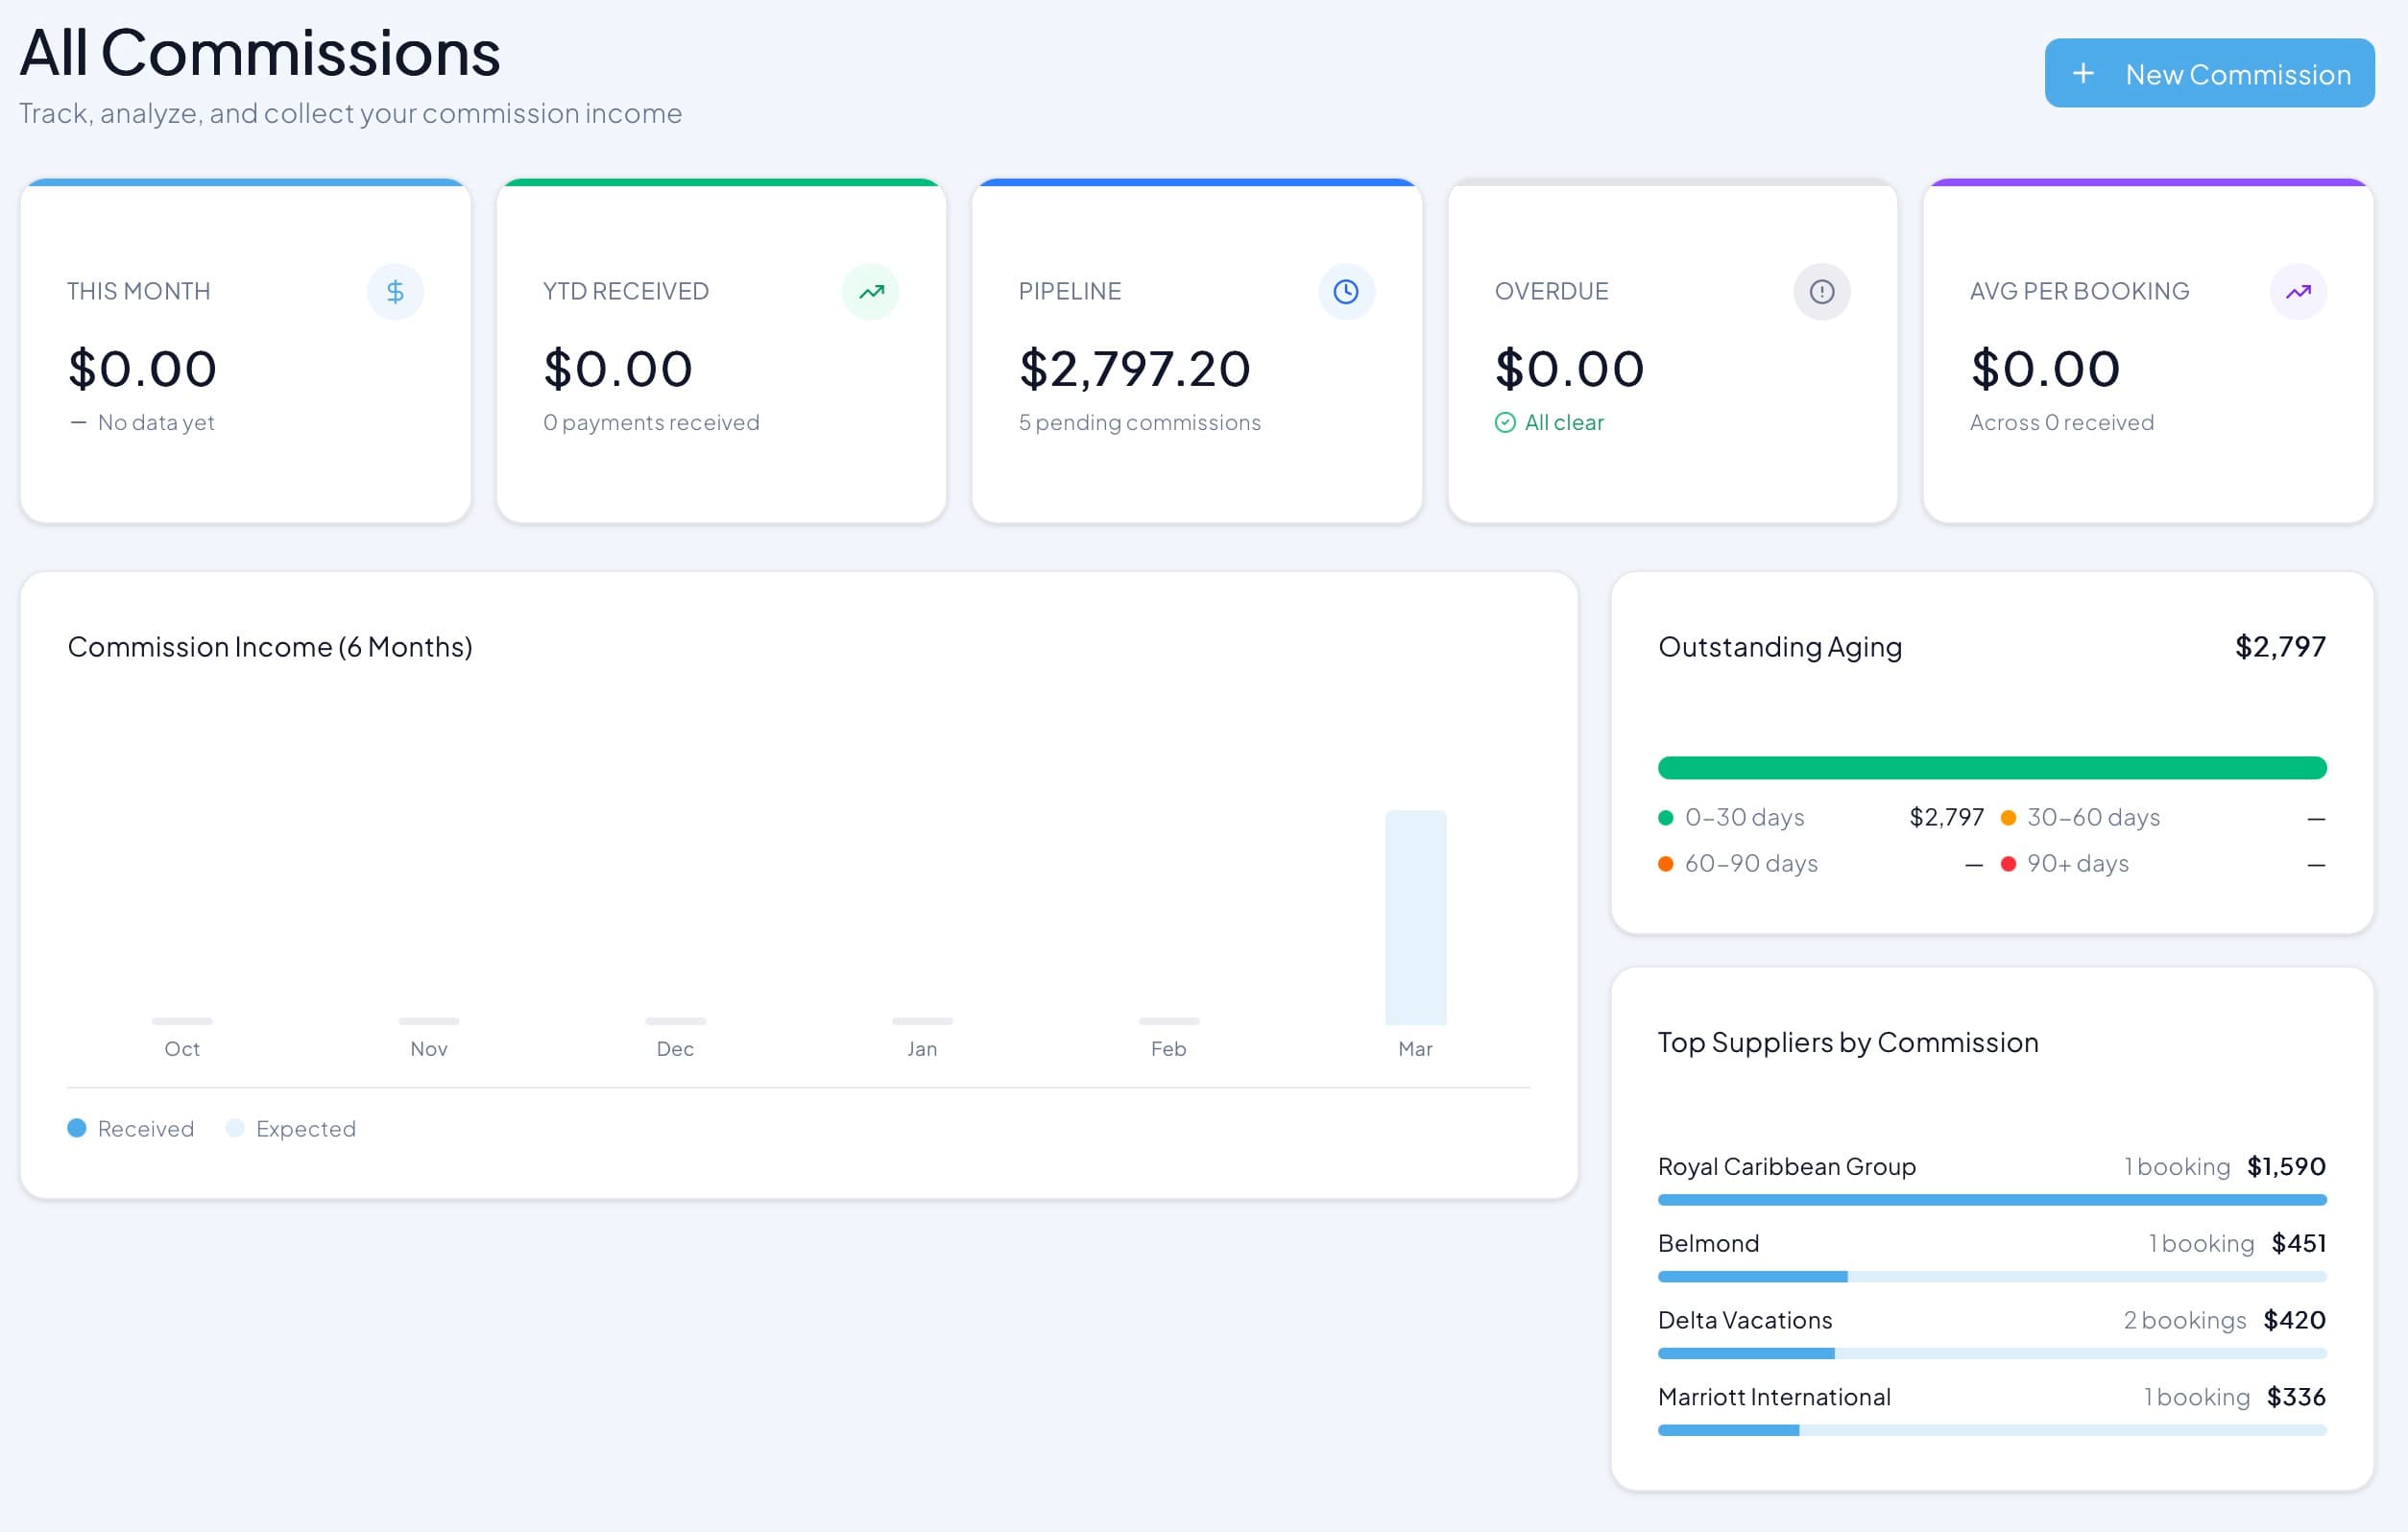Image resolution: width=2408 pixels, height=1532 pixels.
Task: Toggle the Expected series in the chart legend
Action: [x=291, y=1128]
